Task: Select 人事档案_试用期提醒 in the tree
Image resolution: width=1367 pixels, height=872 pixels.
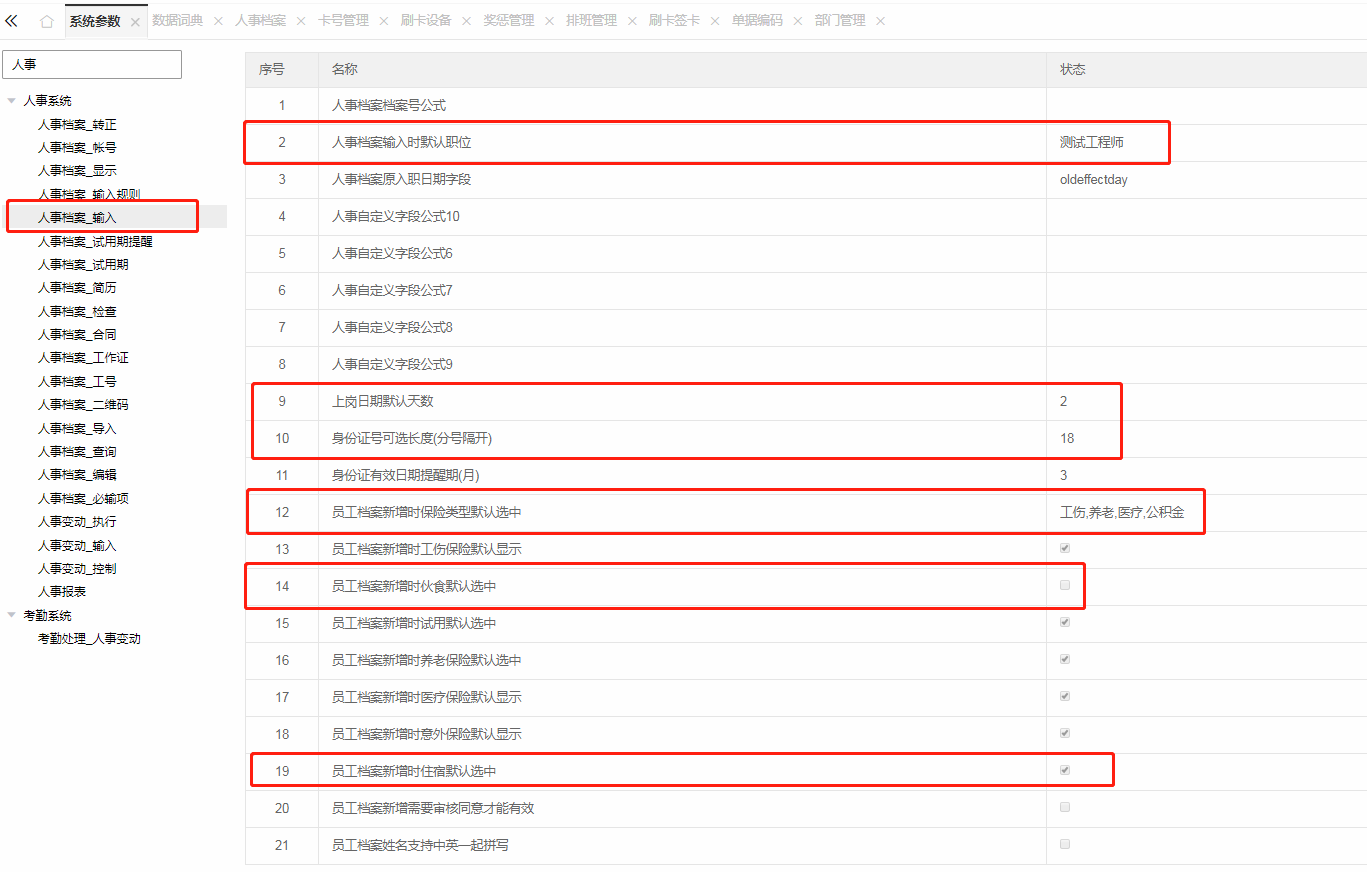Action: click(95, 241)
